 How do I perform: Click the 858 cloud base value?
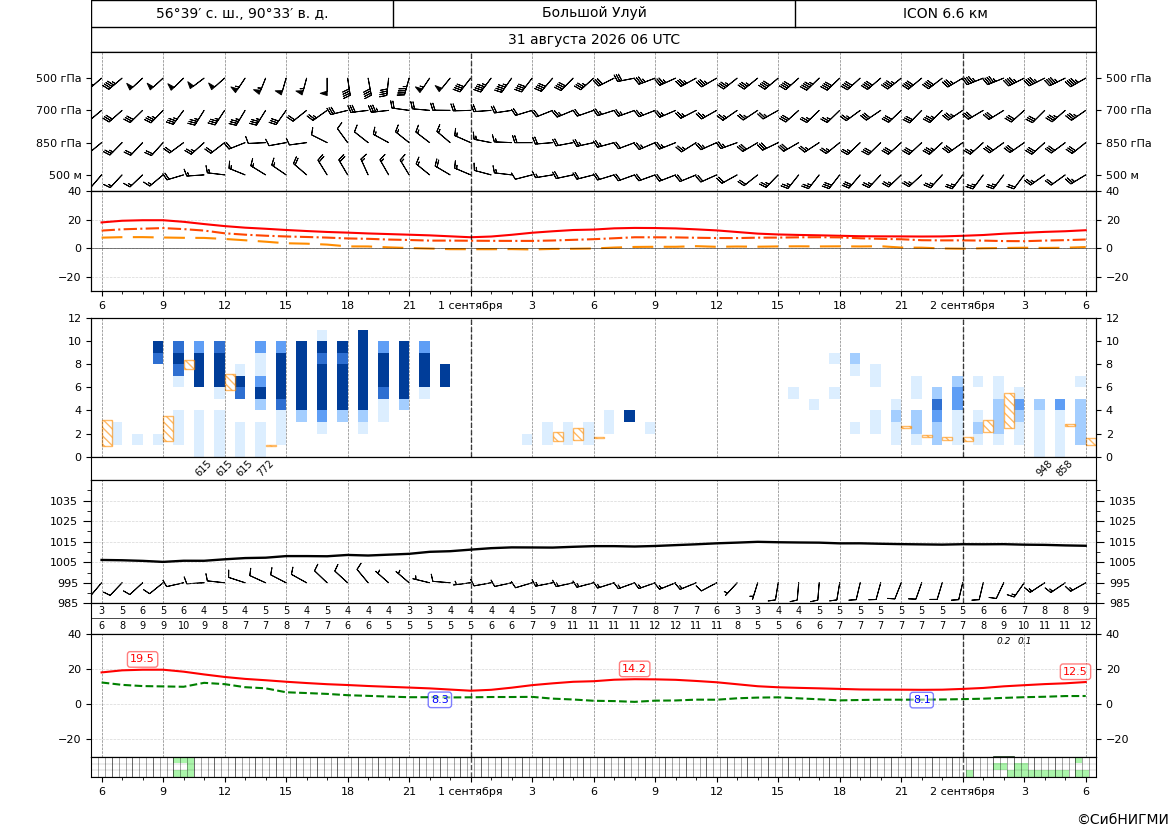[x=1063, y=468]
